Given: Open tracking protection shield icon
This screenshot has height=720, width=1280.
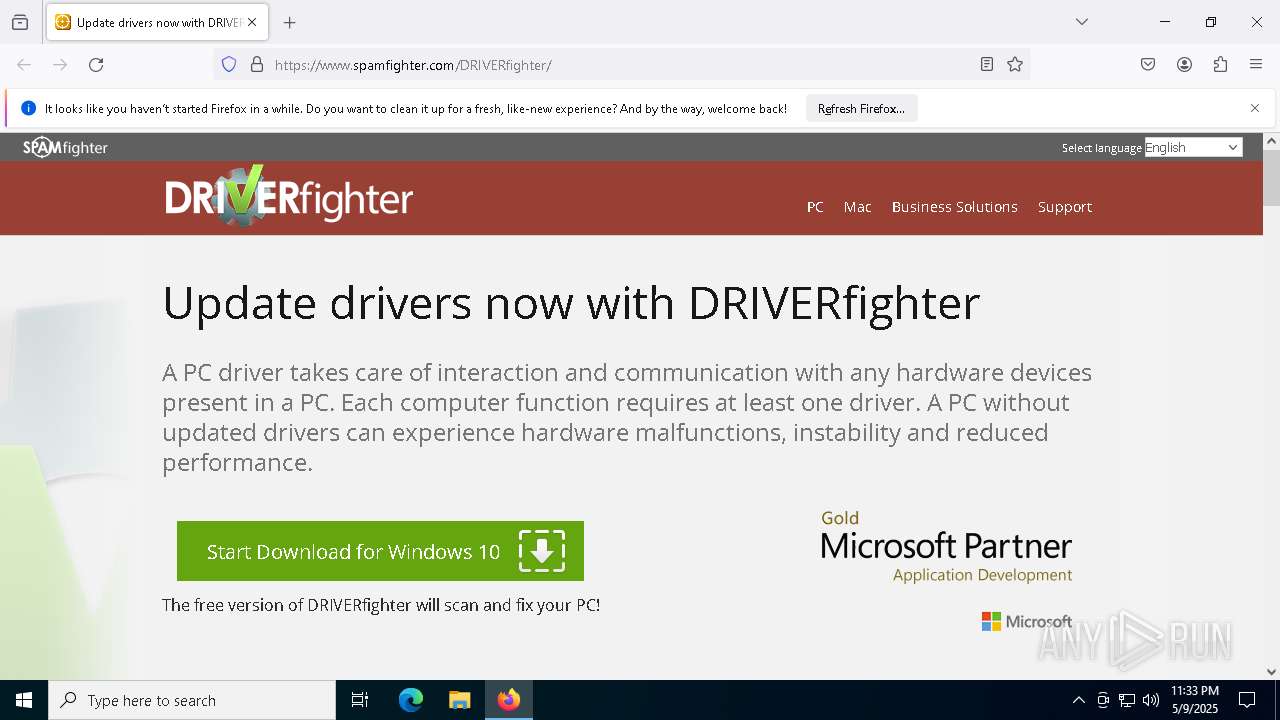Looking at the screenshot, I should [229, 65].
